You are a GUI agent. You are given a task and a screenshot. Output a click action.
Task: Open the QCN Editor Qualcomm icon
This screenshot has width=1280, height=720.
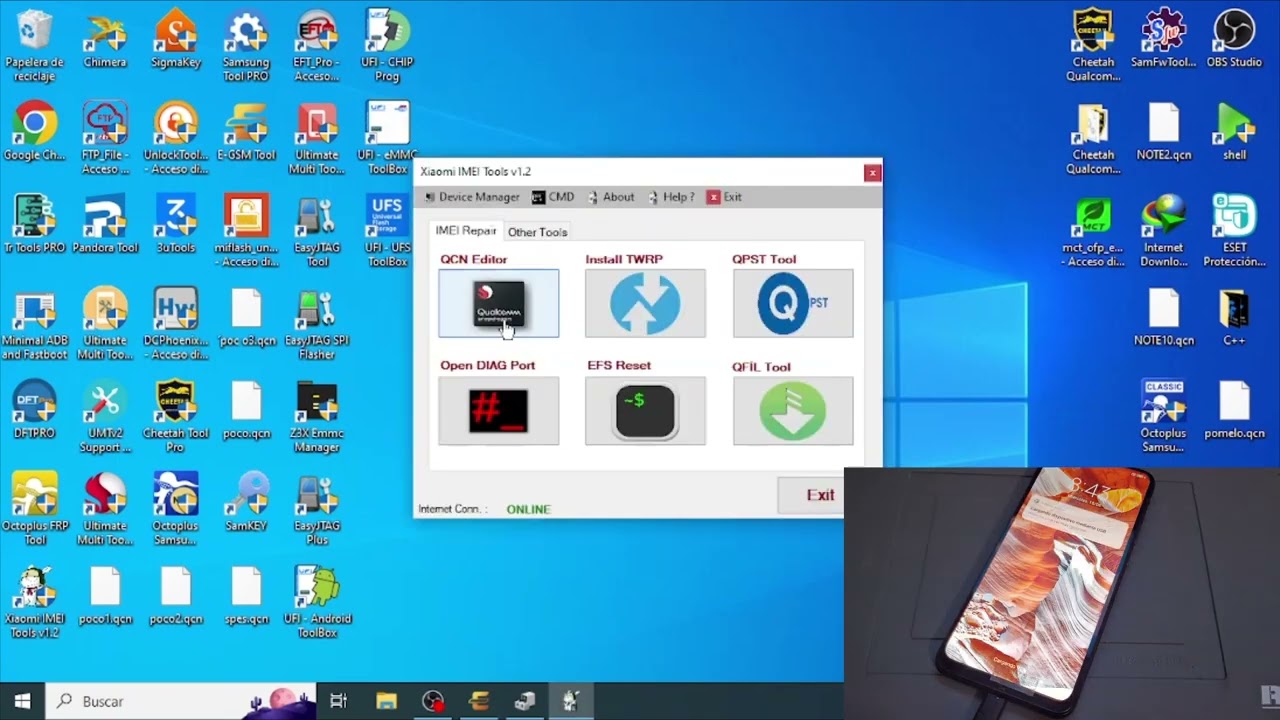pyautogui.click(x=499, y=303)
